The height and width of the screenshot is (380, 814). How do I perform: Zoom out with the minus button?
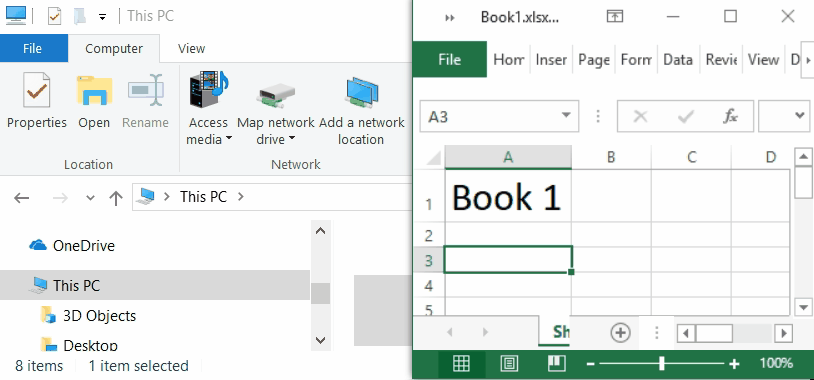click(590, 364)
